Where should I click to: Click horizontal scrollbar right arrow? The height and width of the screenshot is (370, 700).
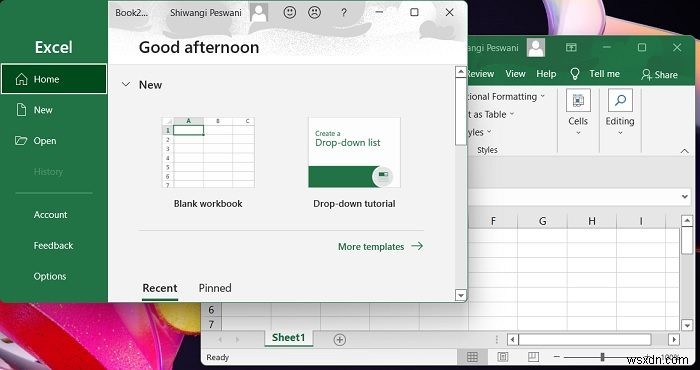click(674, 340)
